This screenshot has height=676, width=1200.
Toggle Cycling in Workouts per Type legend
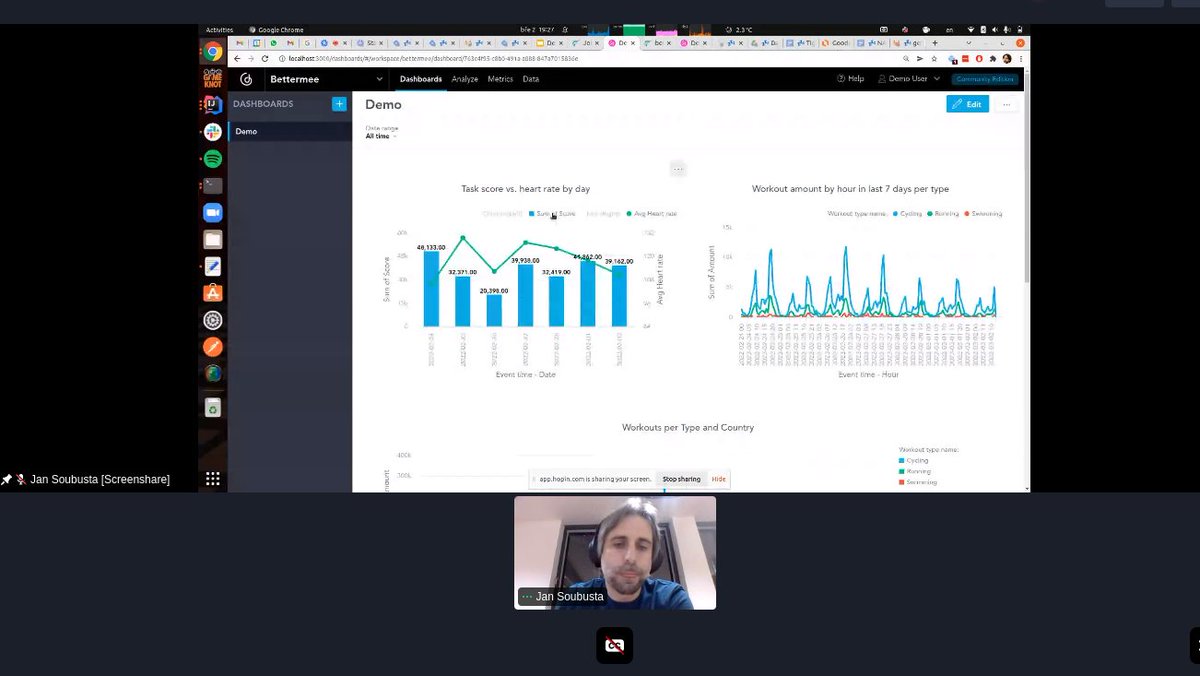pyautogui.click(x=914, y=461)
